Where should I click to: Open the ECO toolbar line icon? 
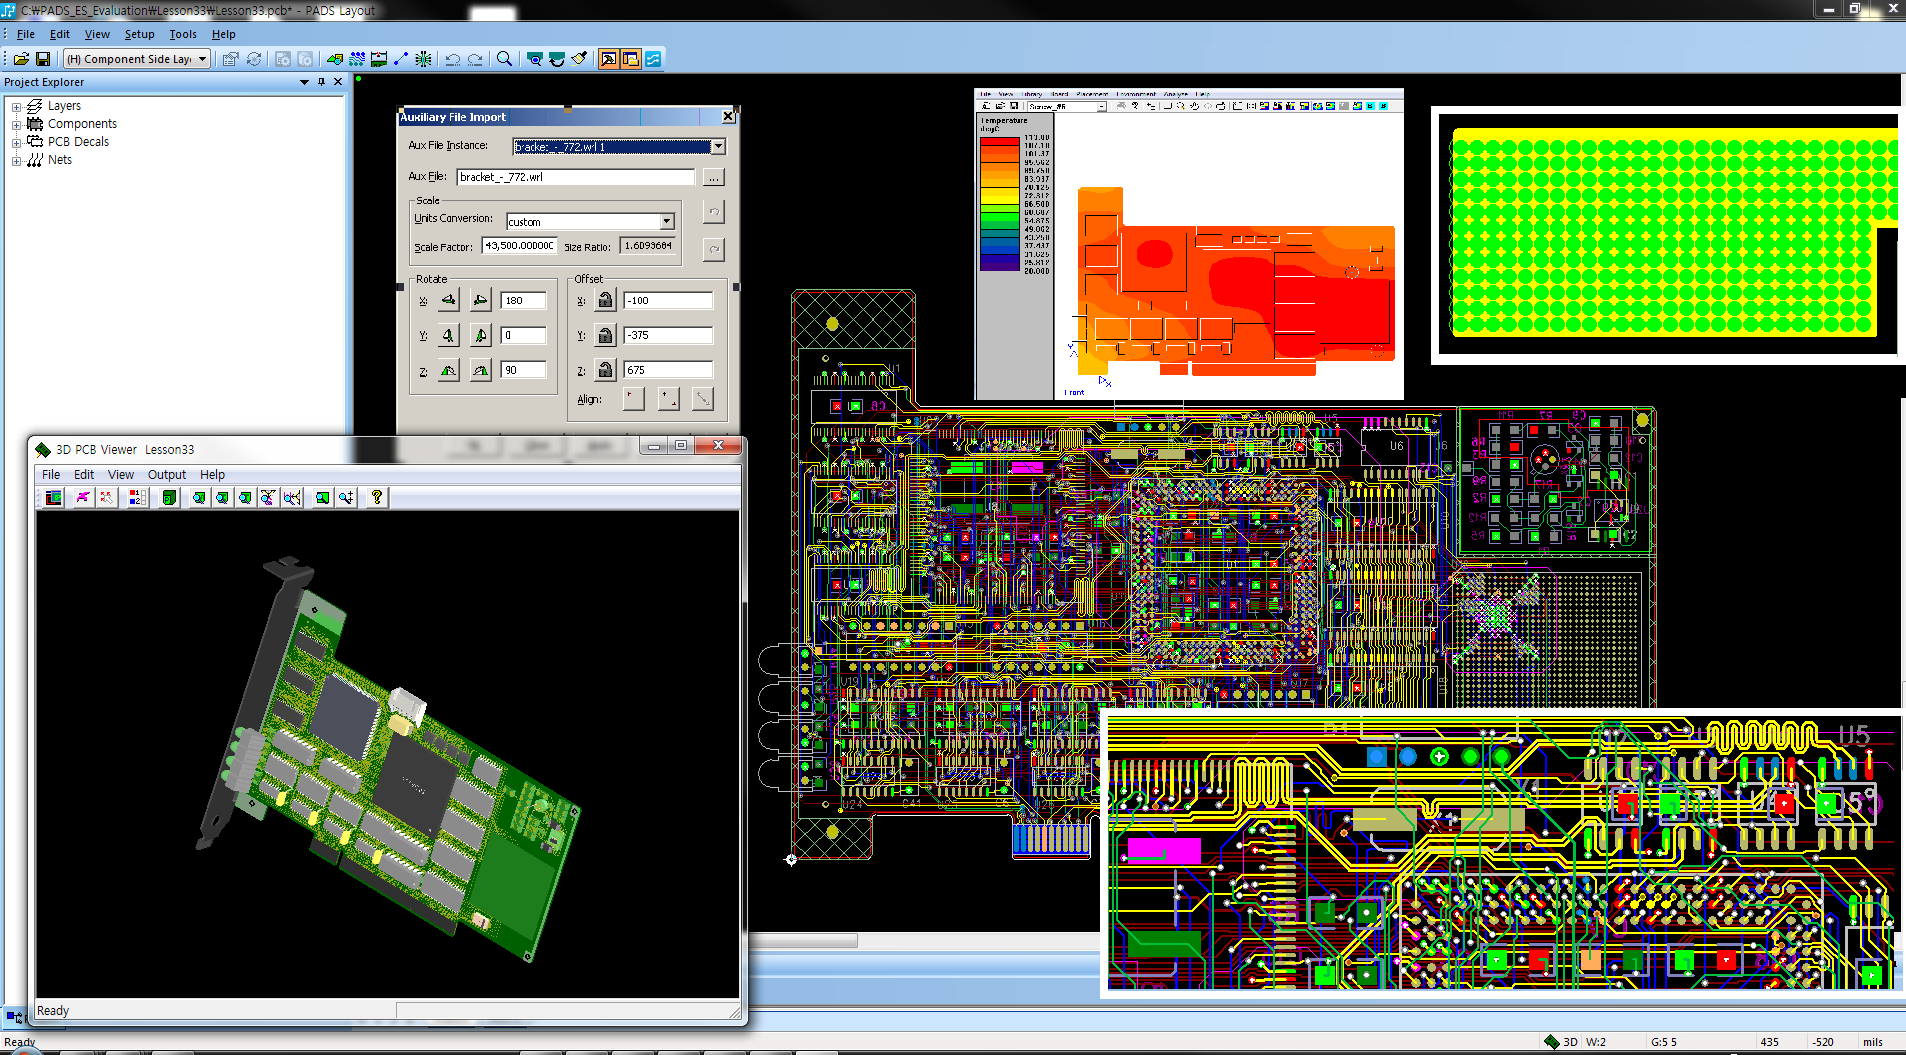point(401,59)
